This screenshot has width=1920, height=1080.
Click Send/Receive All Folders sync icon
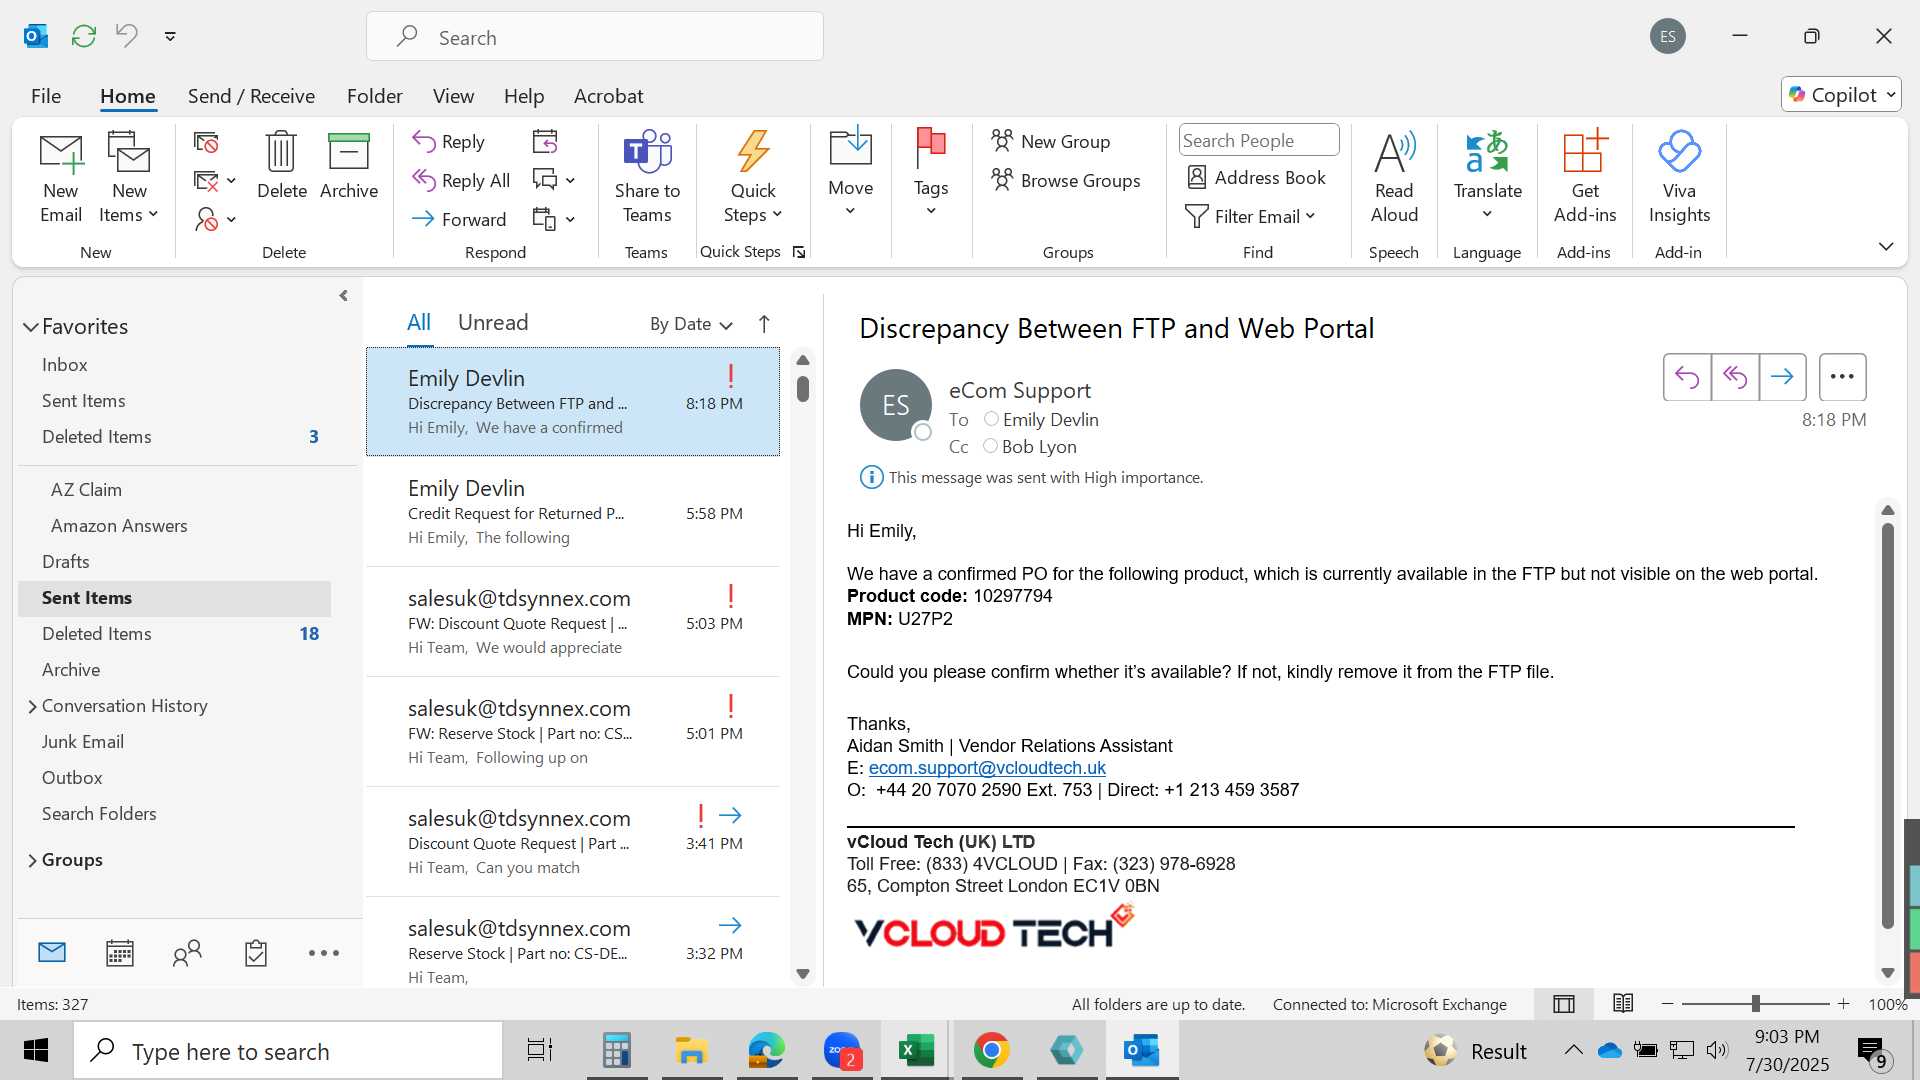click(x=84, y=36)
